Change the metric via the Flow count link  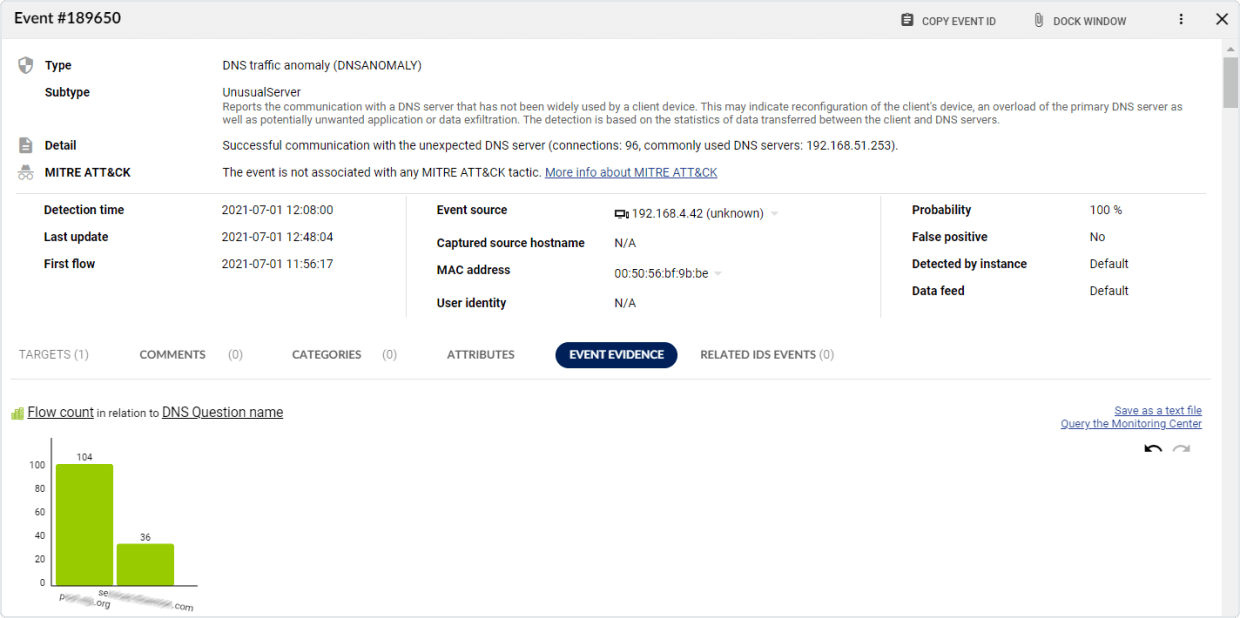(x=59, y=411)
